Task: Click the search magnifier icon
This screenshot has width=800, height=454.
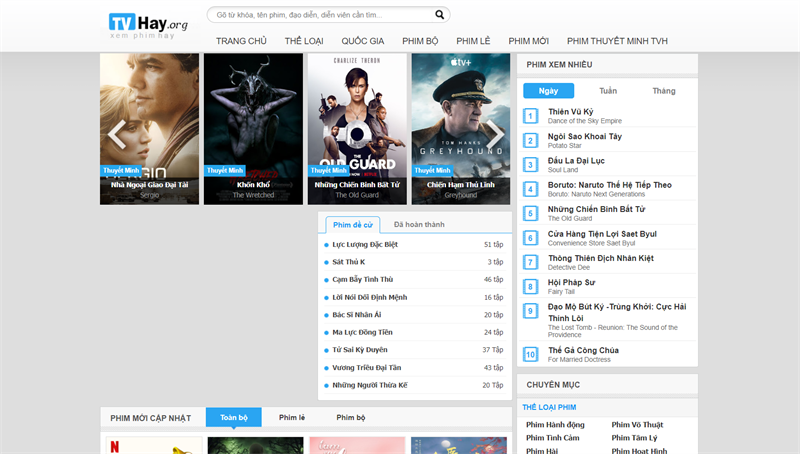Action: [x=439, y=15]
